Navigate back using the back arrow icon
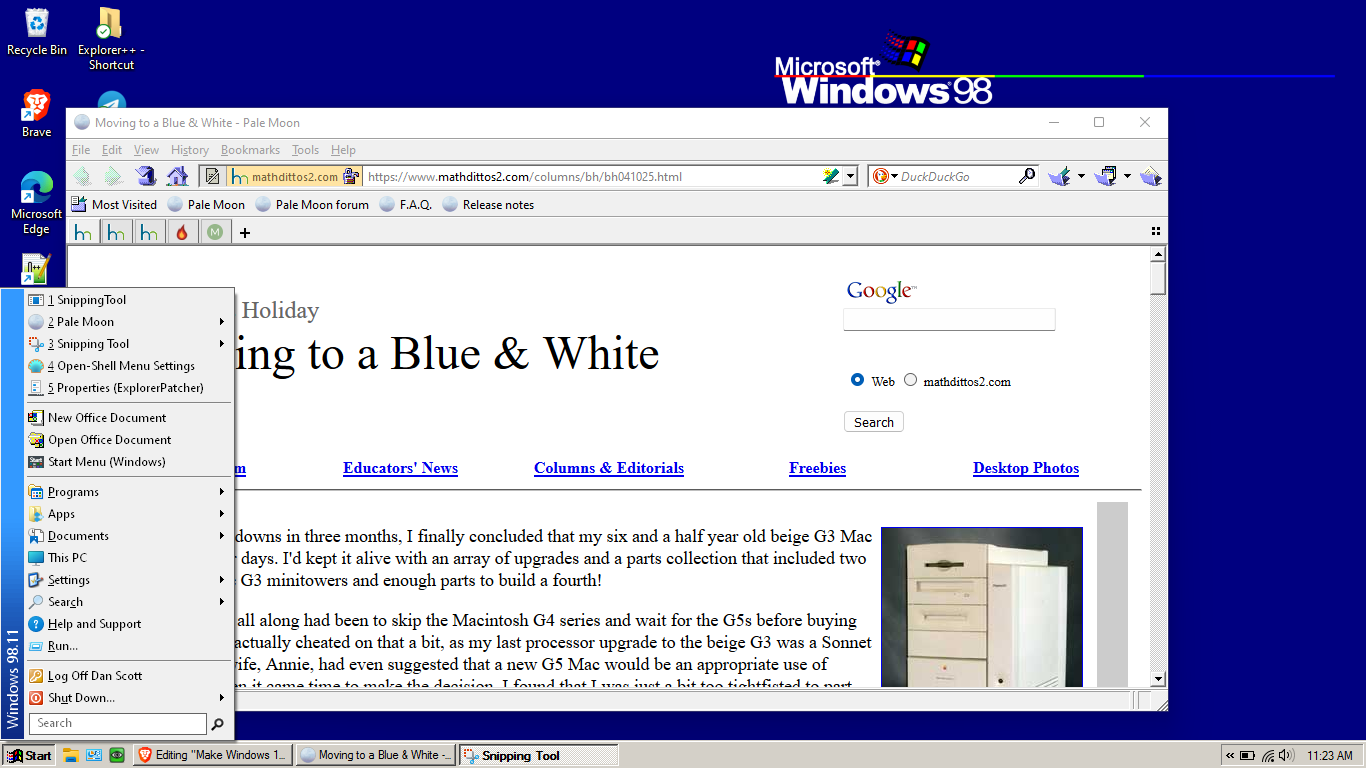 point(82,175)
